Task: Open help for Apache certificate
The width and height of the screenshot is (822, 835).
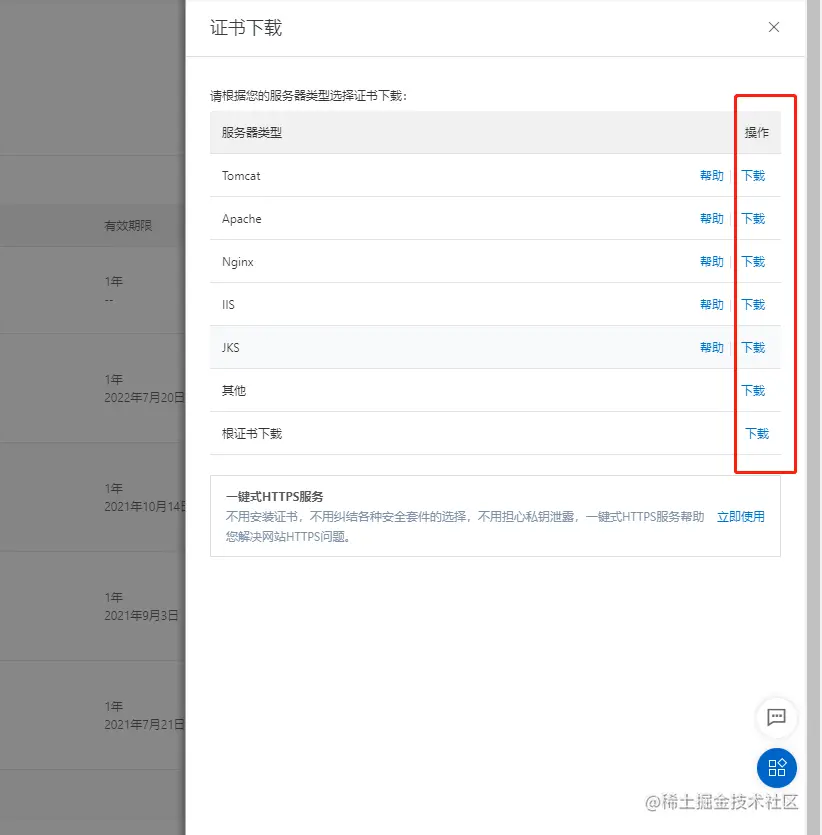Action: (x=711, y=219)
